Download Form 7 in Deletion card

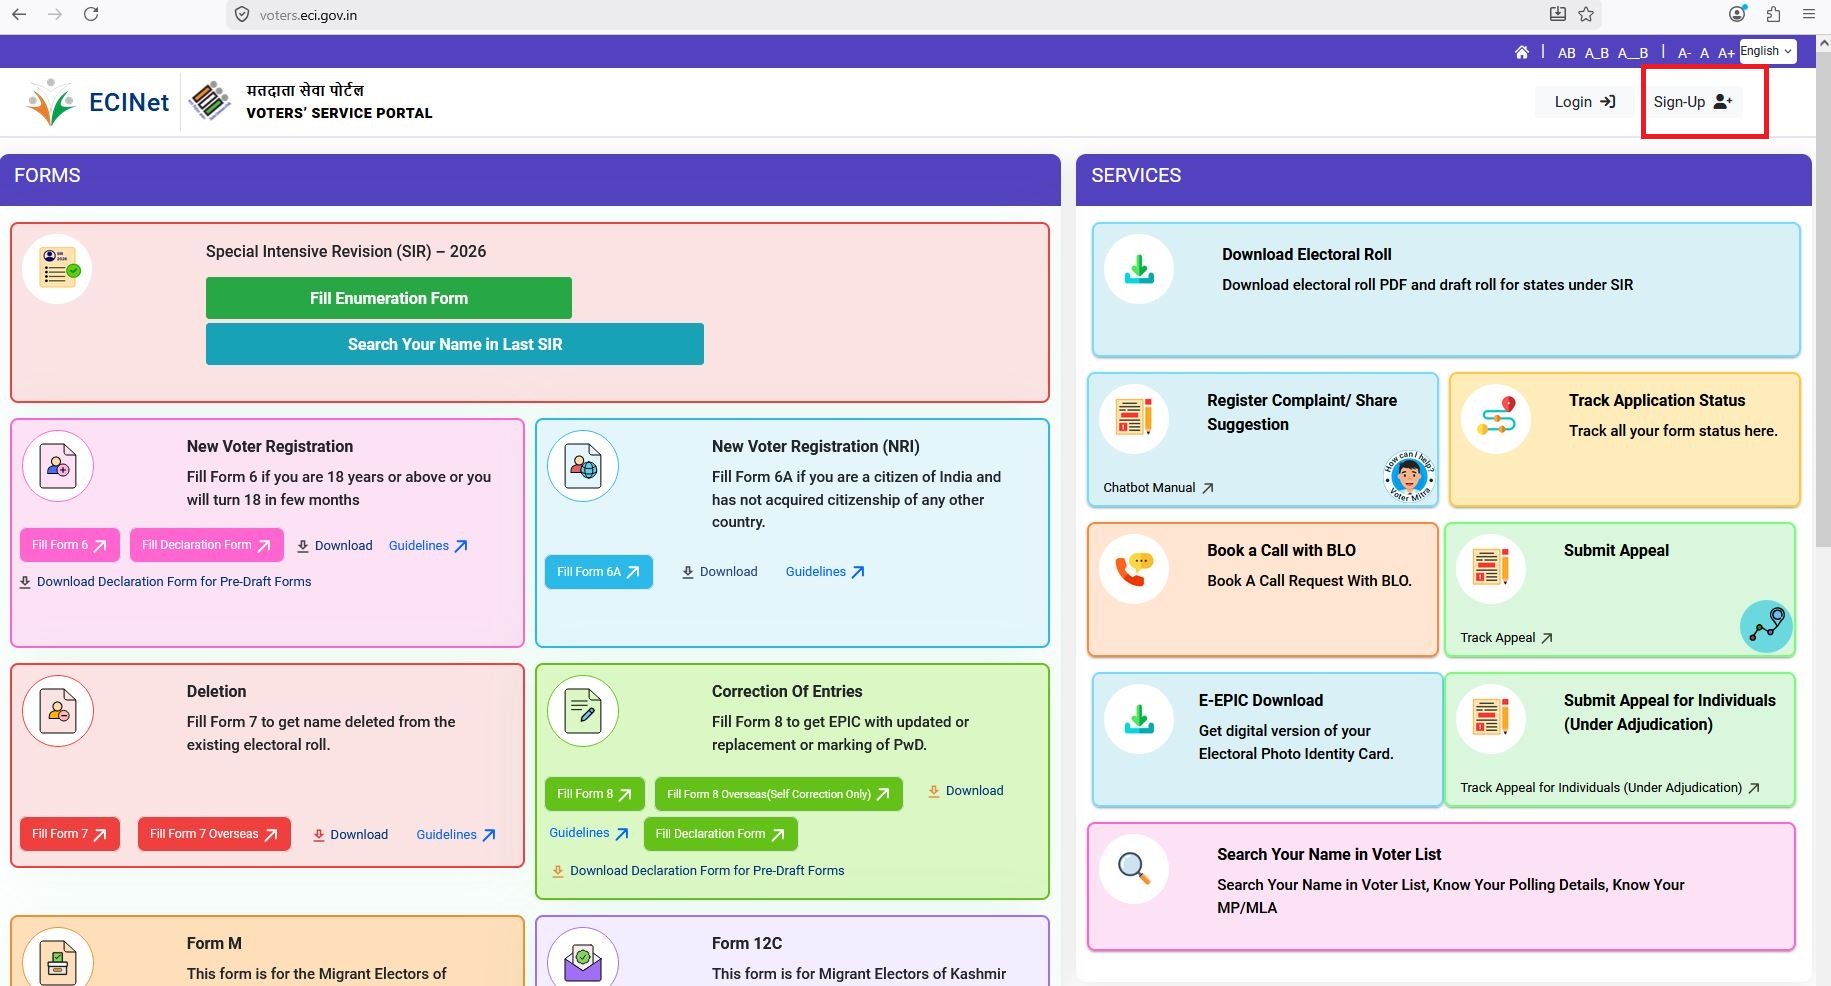350,835
